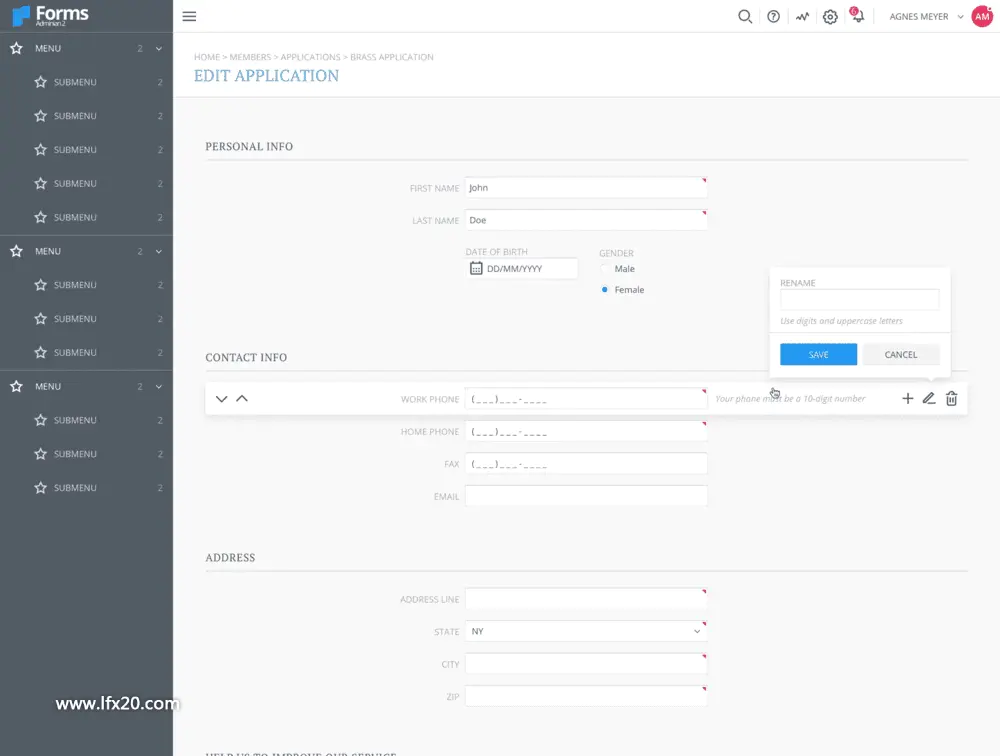Open the State NY dropdown
The width and height of the screenshot is (1000, 756).
click(585, 631)
